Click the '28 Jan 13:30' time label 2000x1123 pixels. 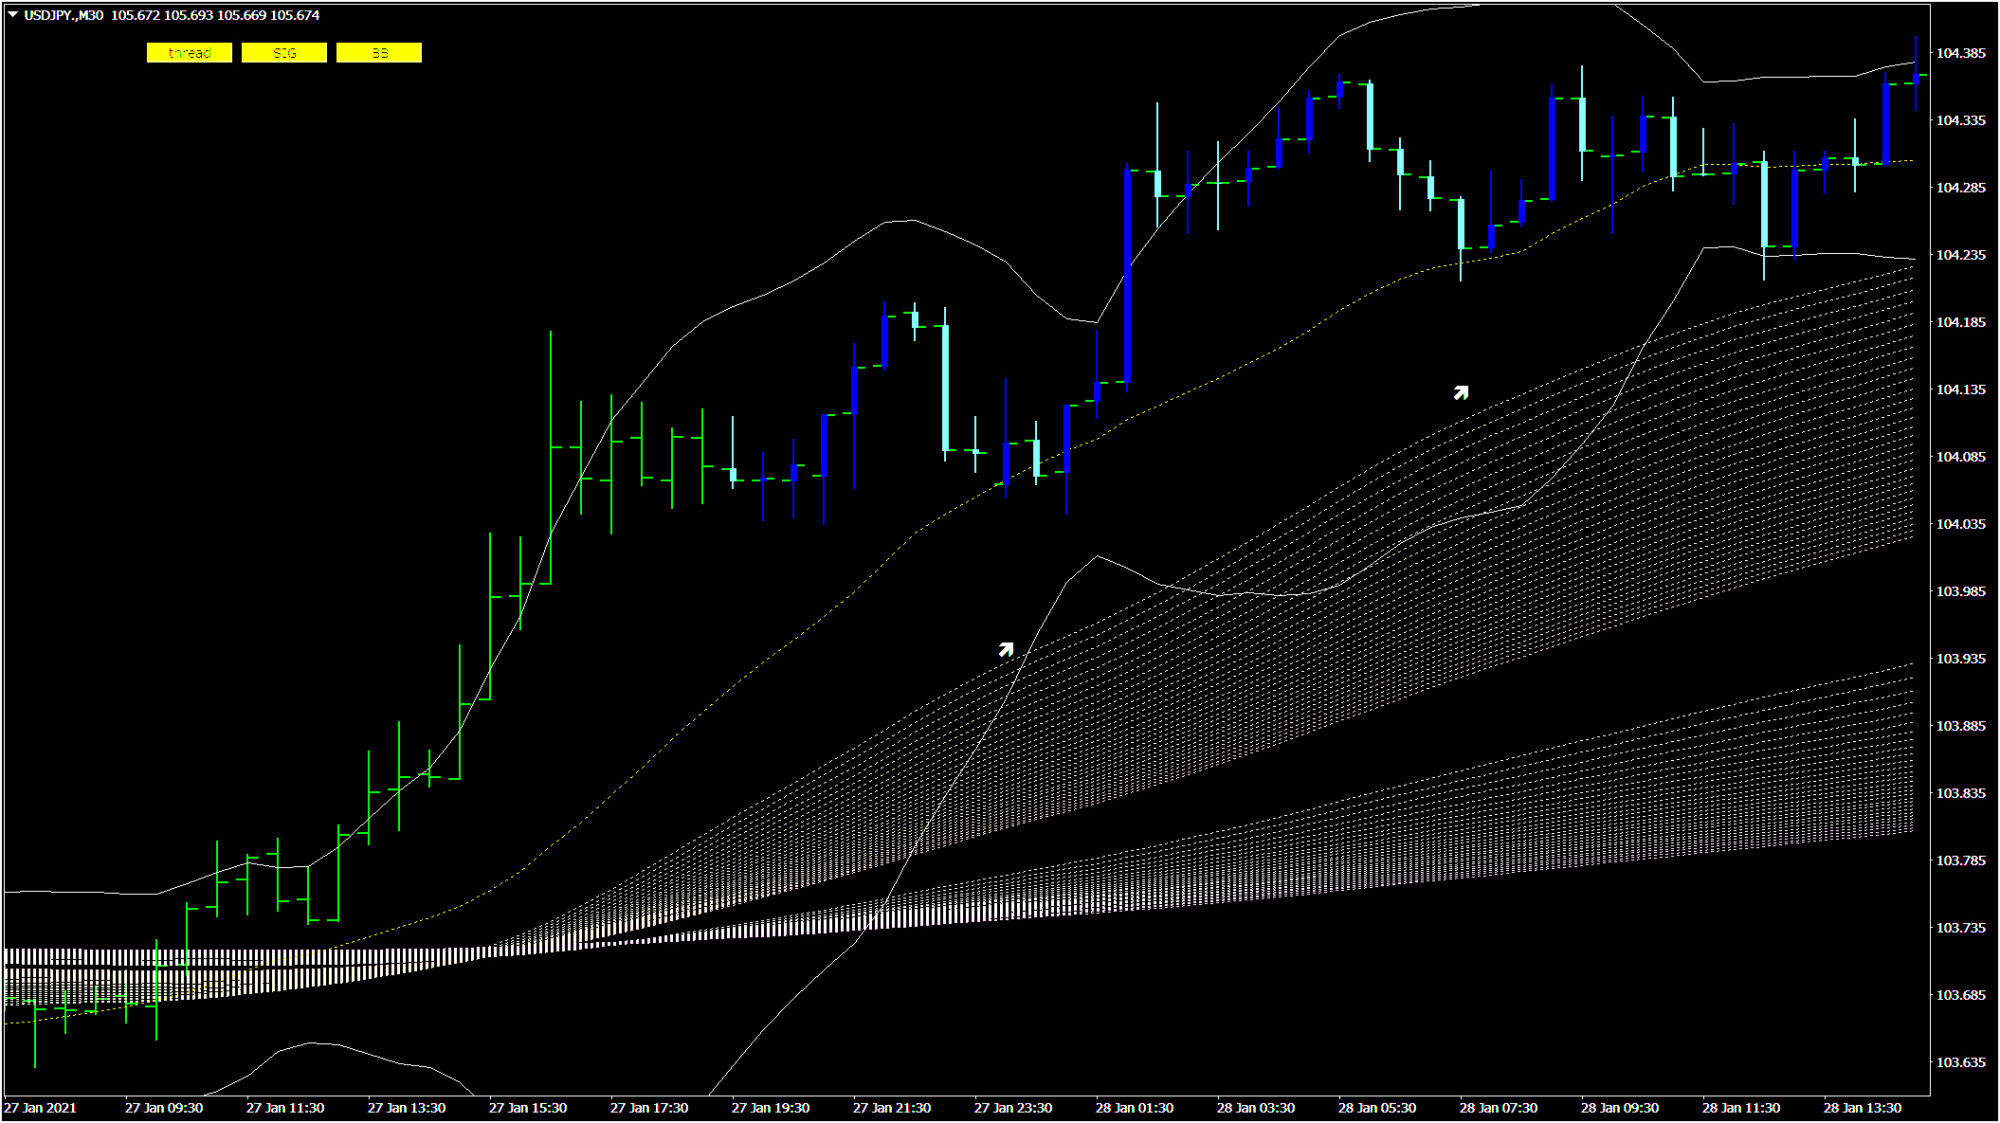[1862, 1108]
